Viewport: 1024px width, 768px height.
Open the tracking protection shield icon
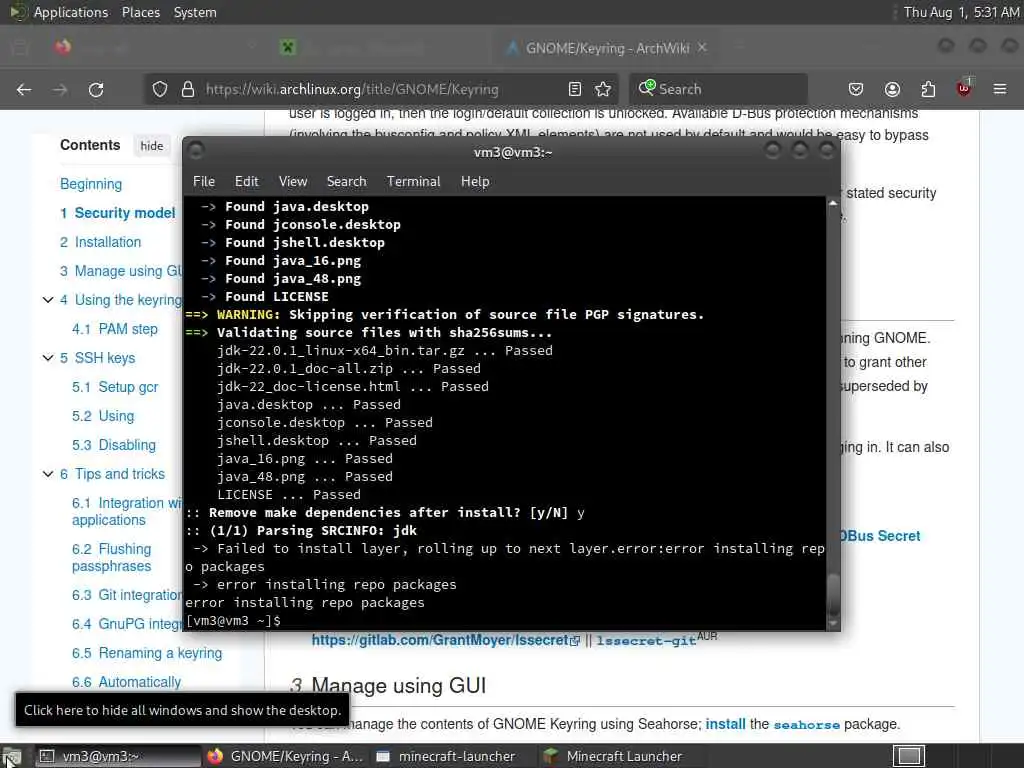tap(160, 89)
